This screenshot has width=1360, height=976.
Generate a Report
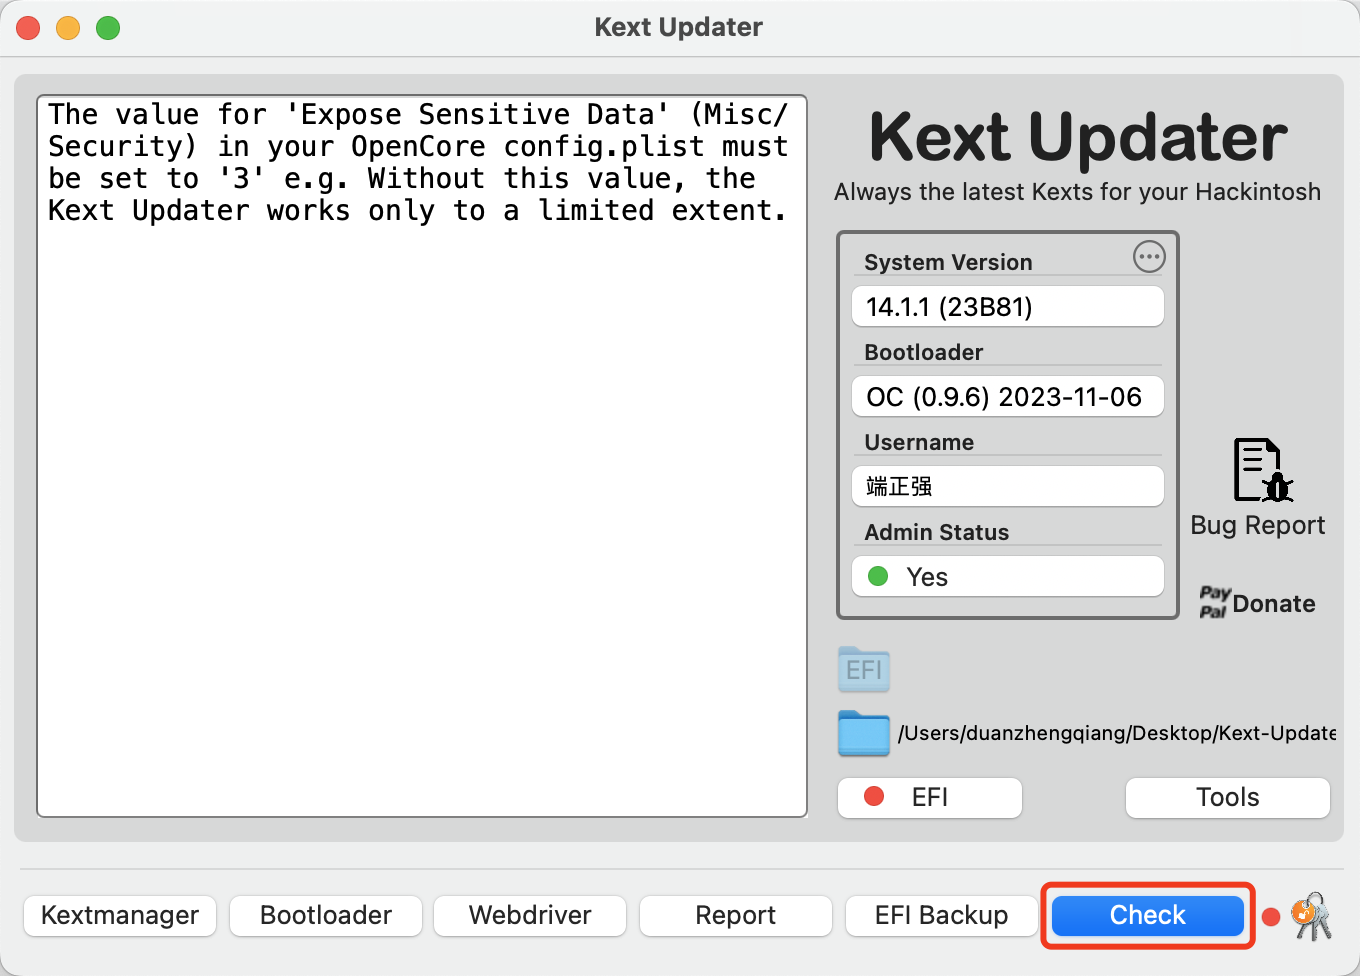(735, 915)
